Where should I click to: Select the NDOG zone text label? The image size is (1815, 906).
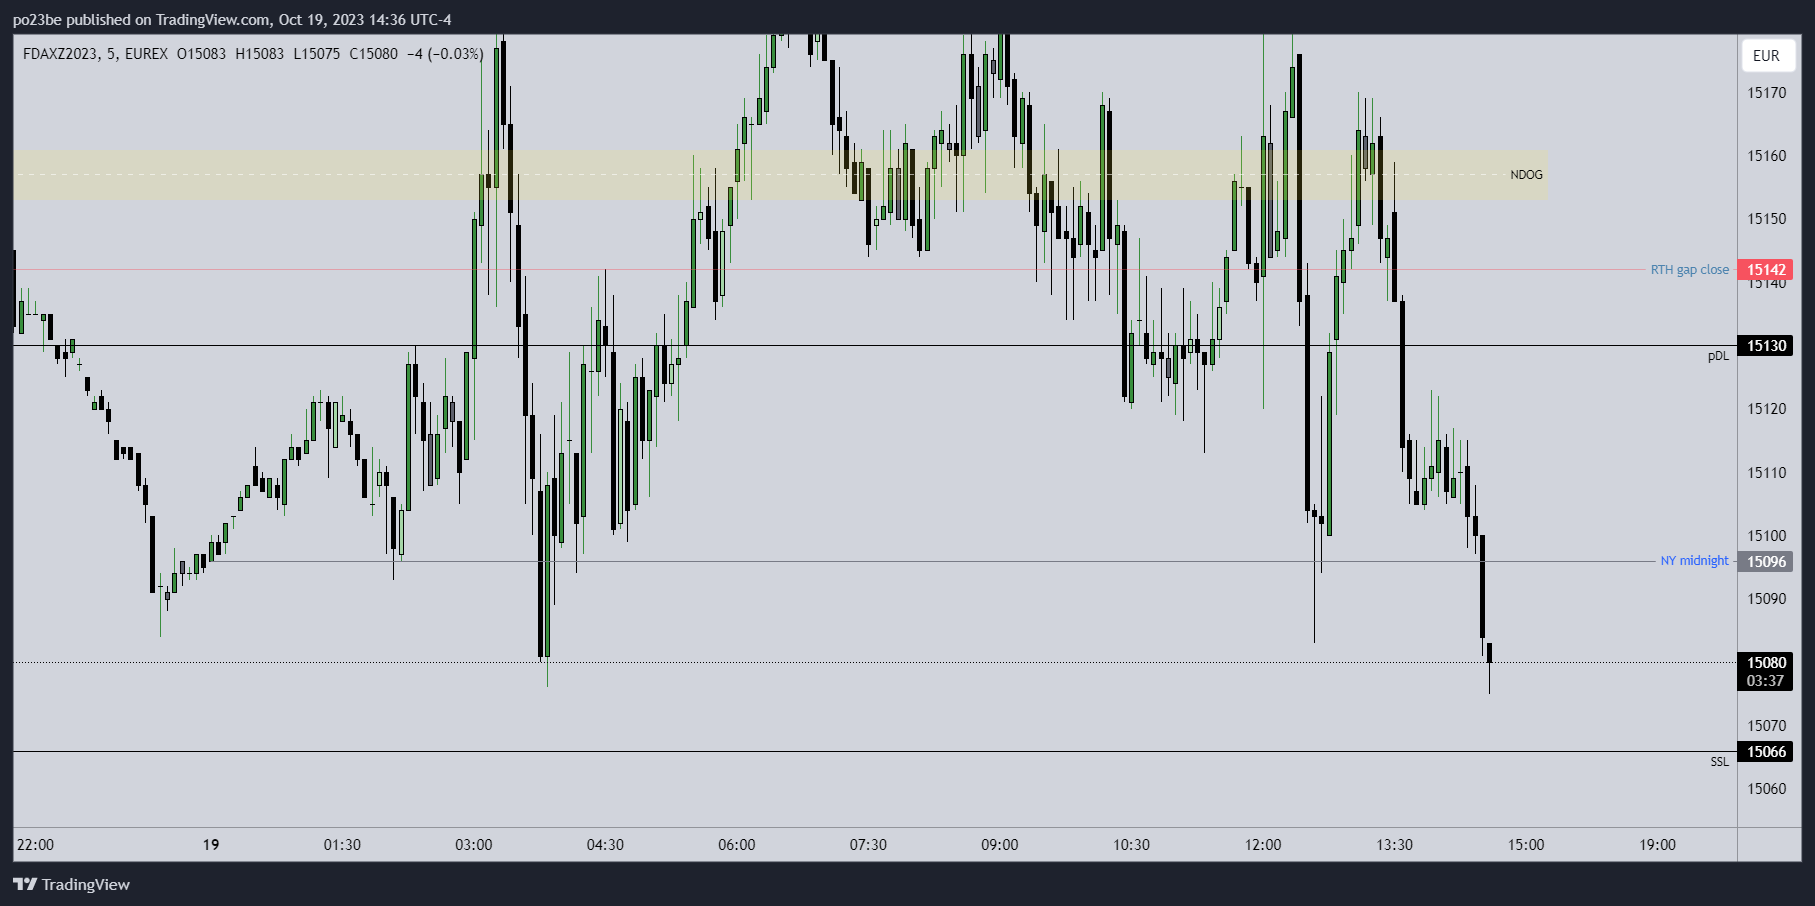1526,175
